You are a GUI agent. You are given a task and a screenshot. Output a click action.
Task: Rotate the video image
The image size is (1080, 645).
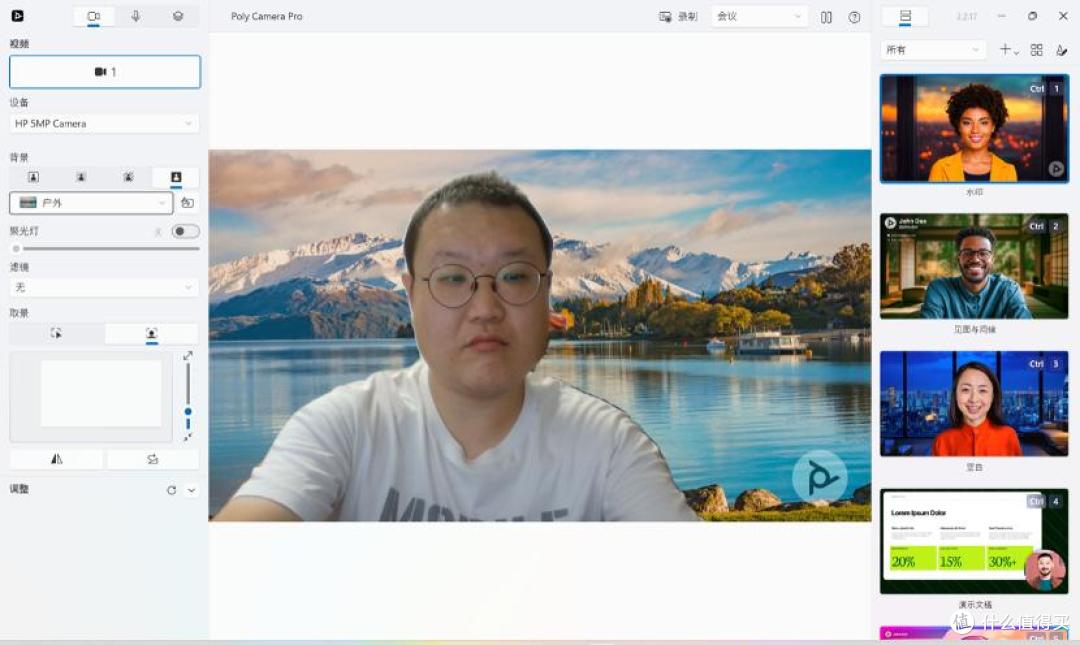[x=152, y=459]
